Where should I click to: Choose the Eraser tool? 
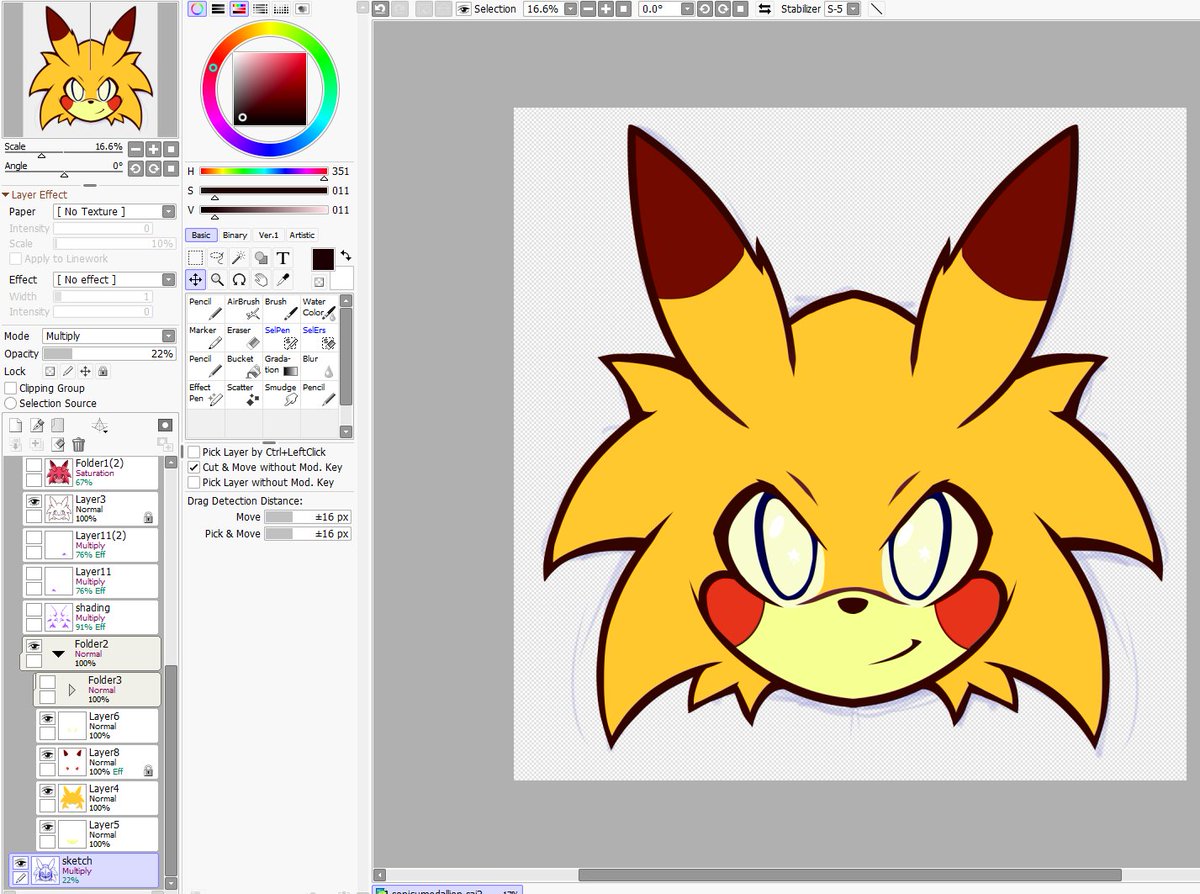pyautogui.click(x=243, y=336)
